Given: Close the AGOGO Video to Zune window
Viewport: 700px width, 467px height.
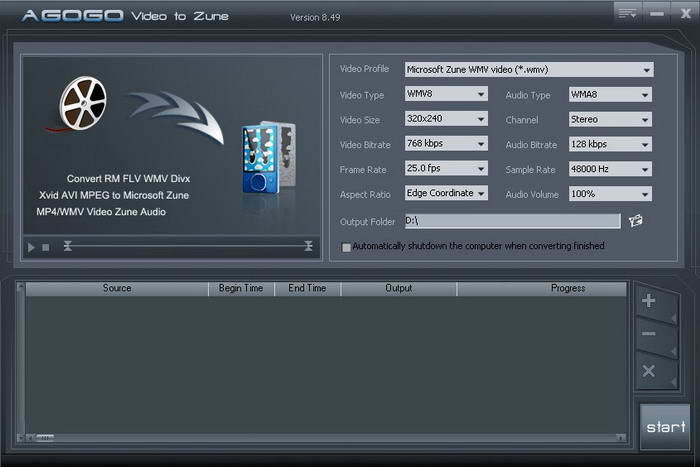Looking at the screenshot, I should click(685, 14).
